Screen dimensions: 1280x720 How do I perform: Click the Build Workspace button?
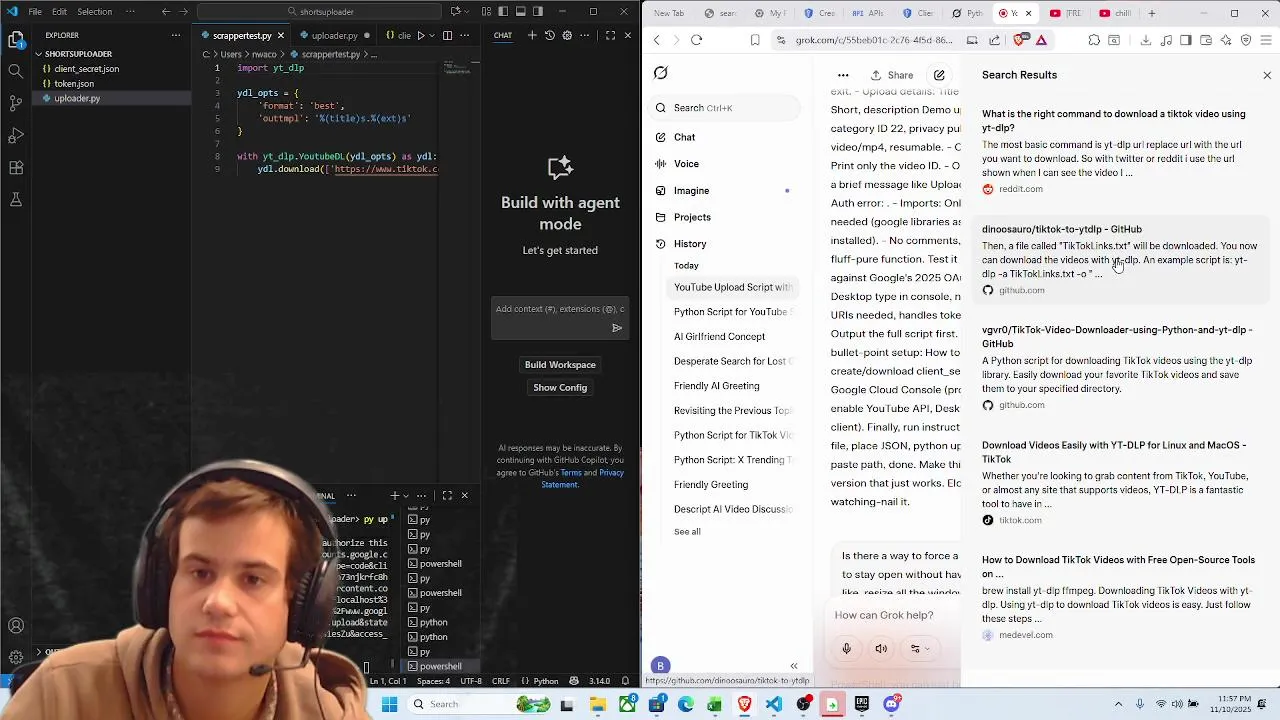point(560,365)
